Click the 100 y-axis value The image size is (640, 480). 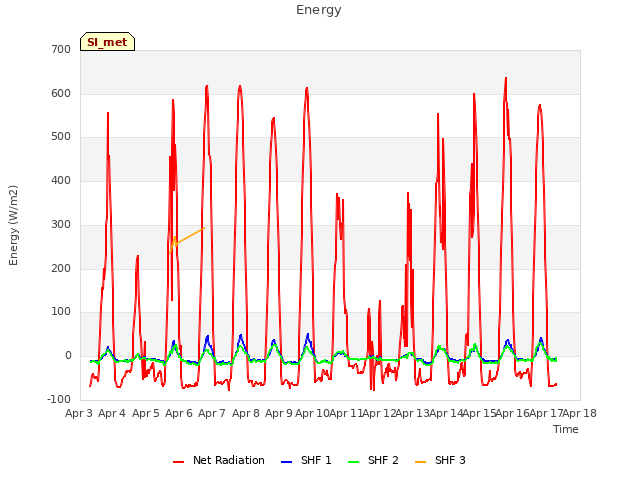[x=61, y=312]
